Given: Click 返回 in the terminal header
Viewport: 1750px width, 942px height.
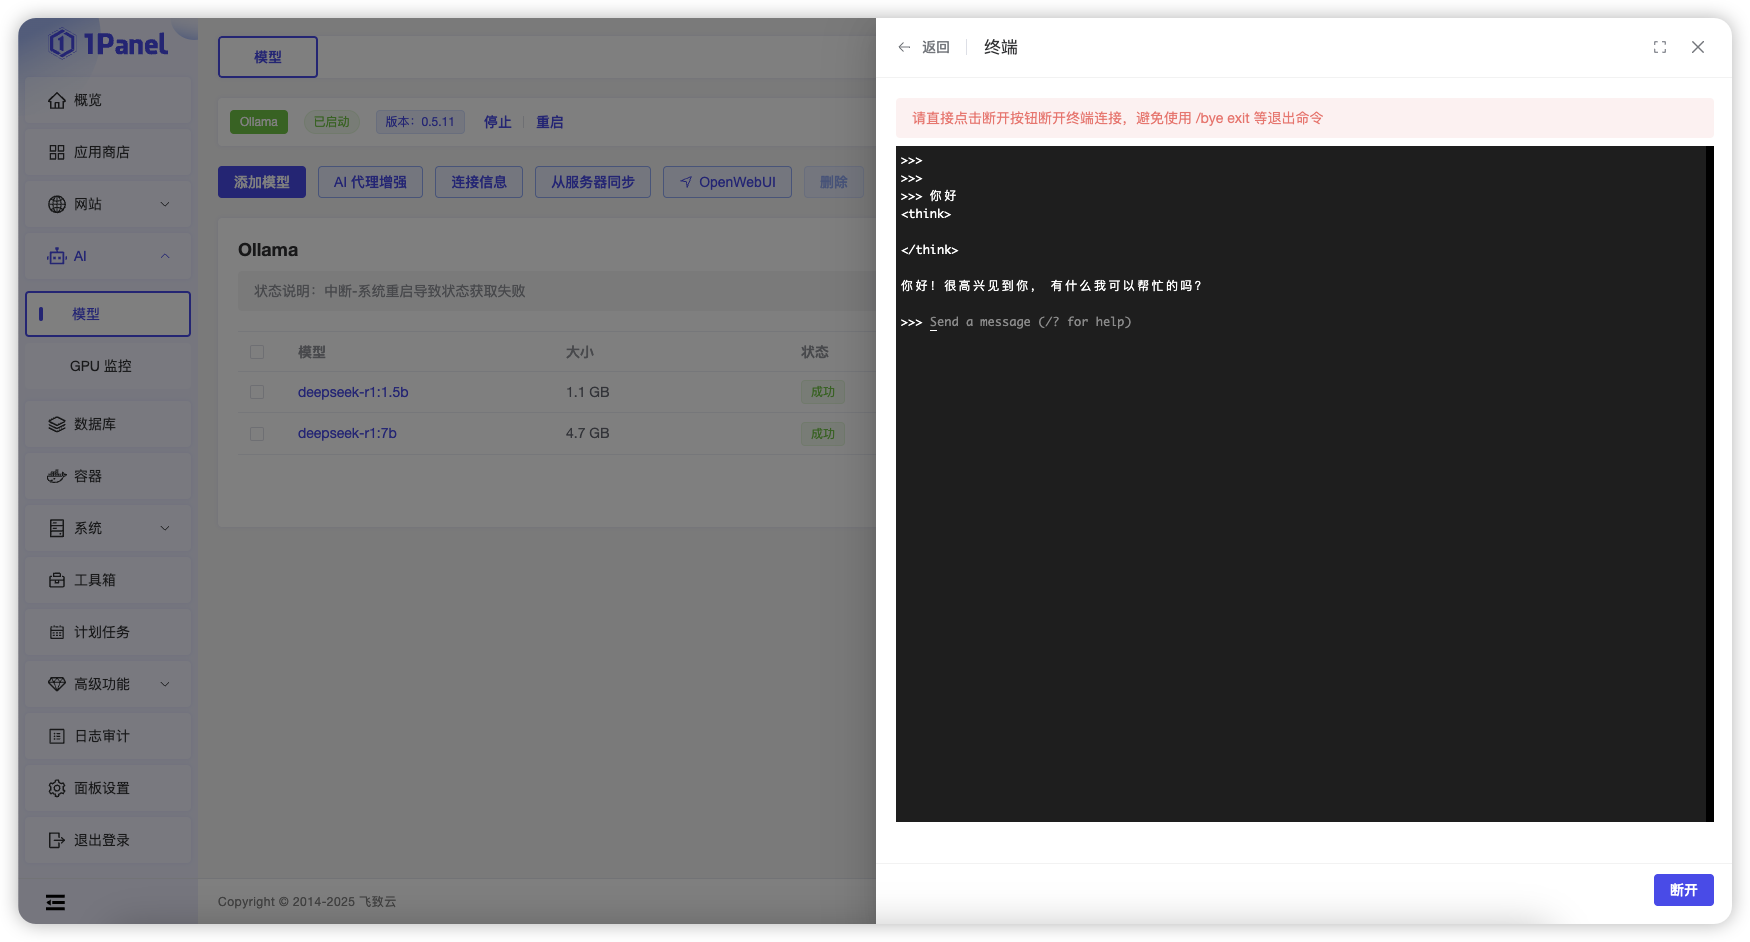Looking at the screenshot, I should tap(936, 47).
